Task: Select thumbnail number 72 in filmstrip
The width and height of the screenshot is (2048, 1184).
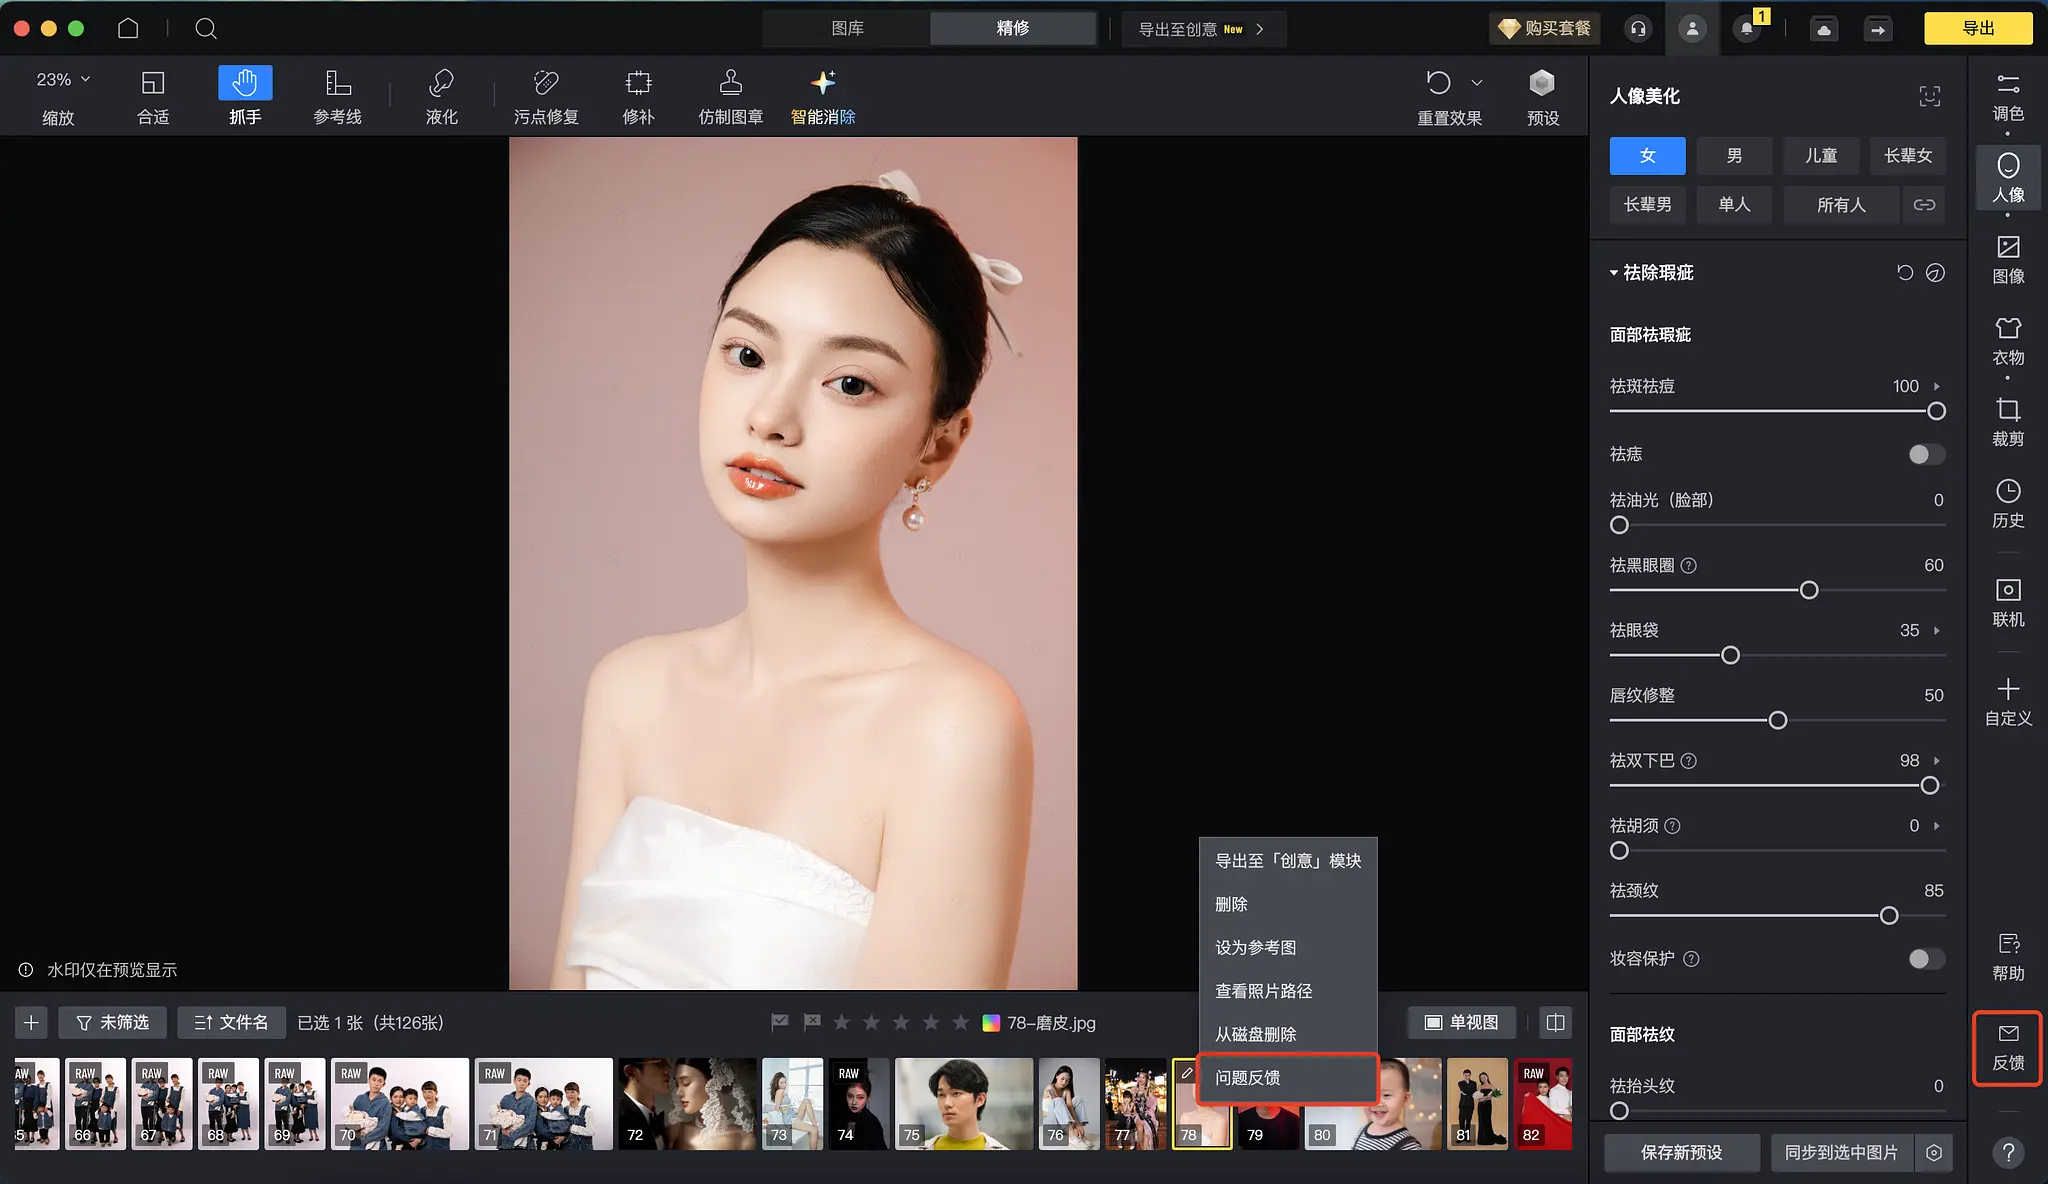Action: 686,1104
